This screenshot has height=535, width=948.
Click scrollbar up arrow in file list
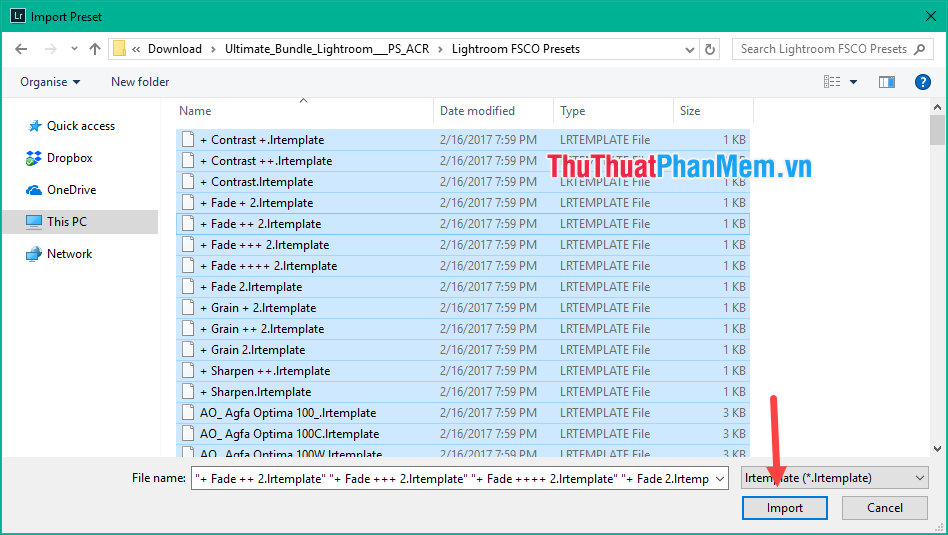(938, 106)
